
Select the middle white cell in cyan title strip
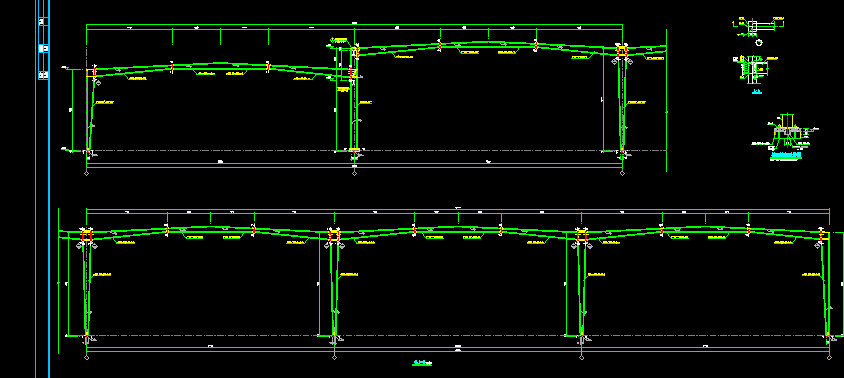point(44,48)
